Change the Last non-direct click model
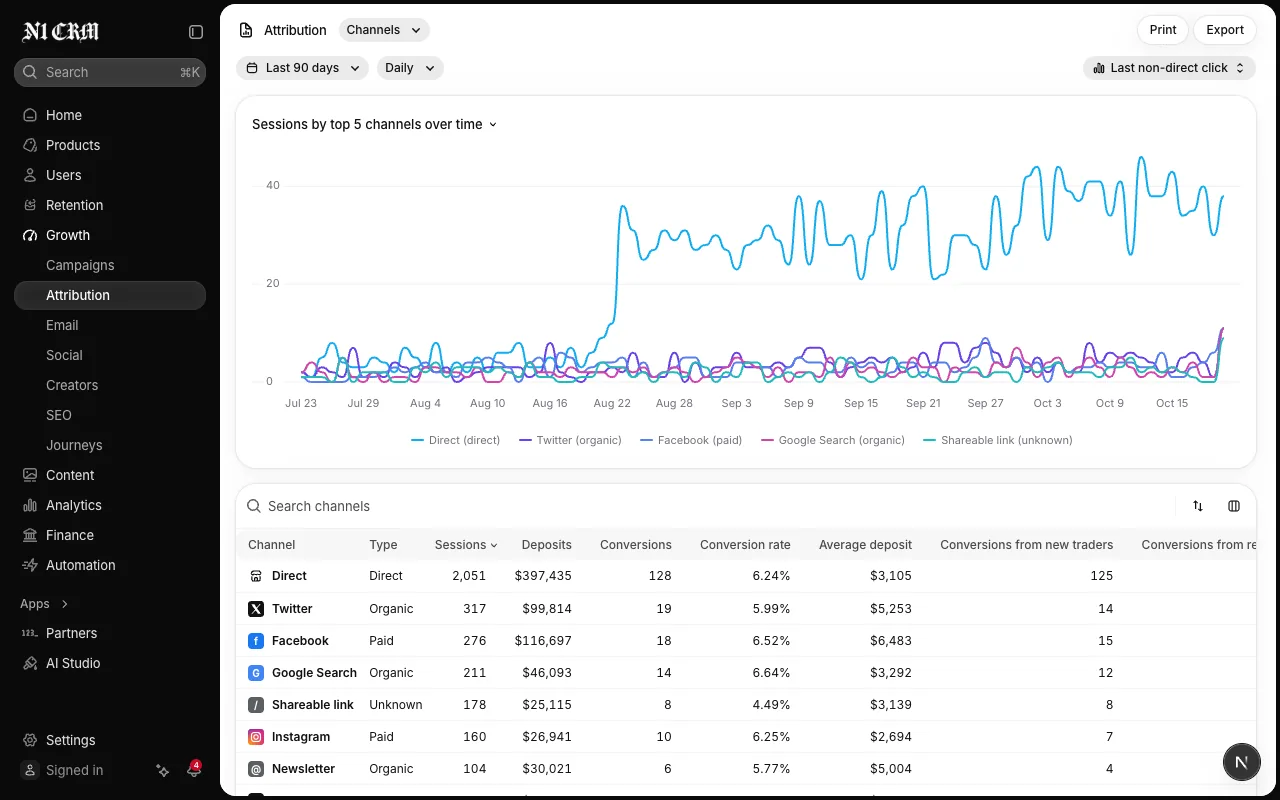The width and height of the screenshot is (1280, 800). pyautogui.click(x=1169, y=68)
